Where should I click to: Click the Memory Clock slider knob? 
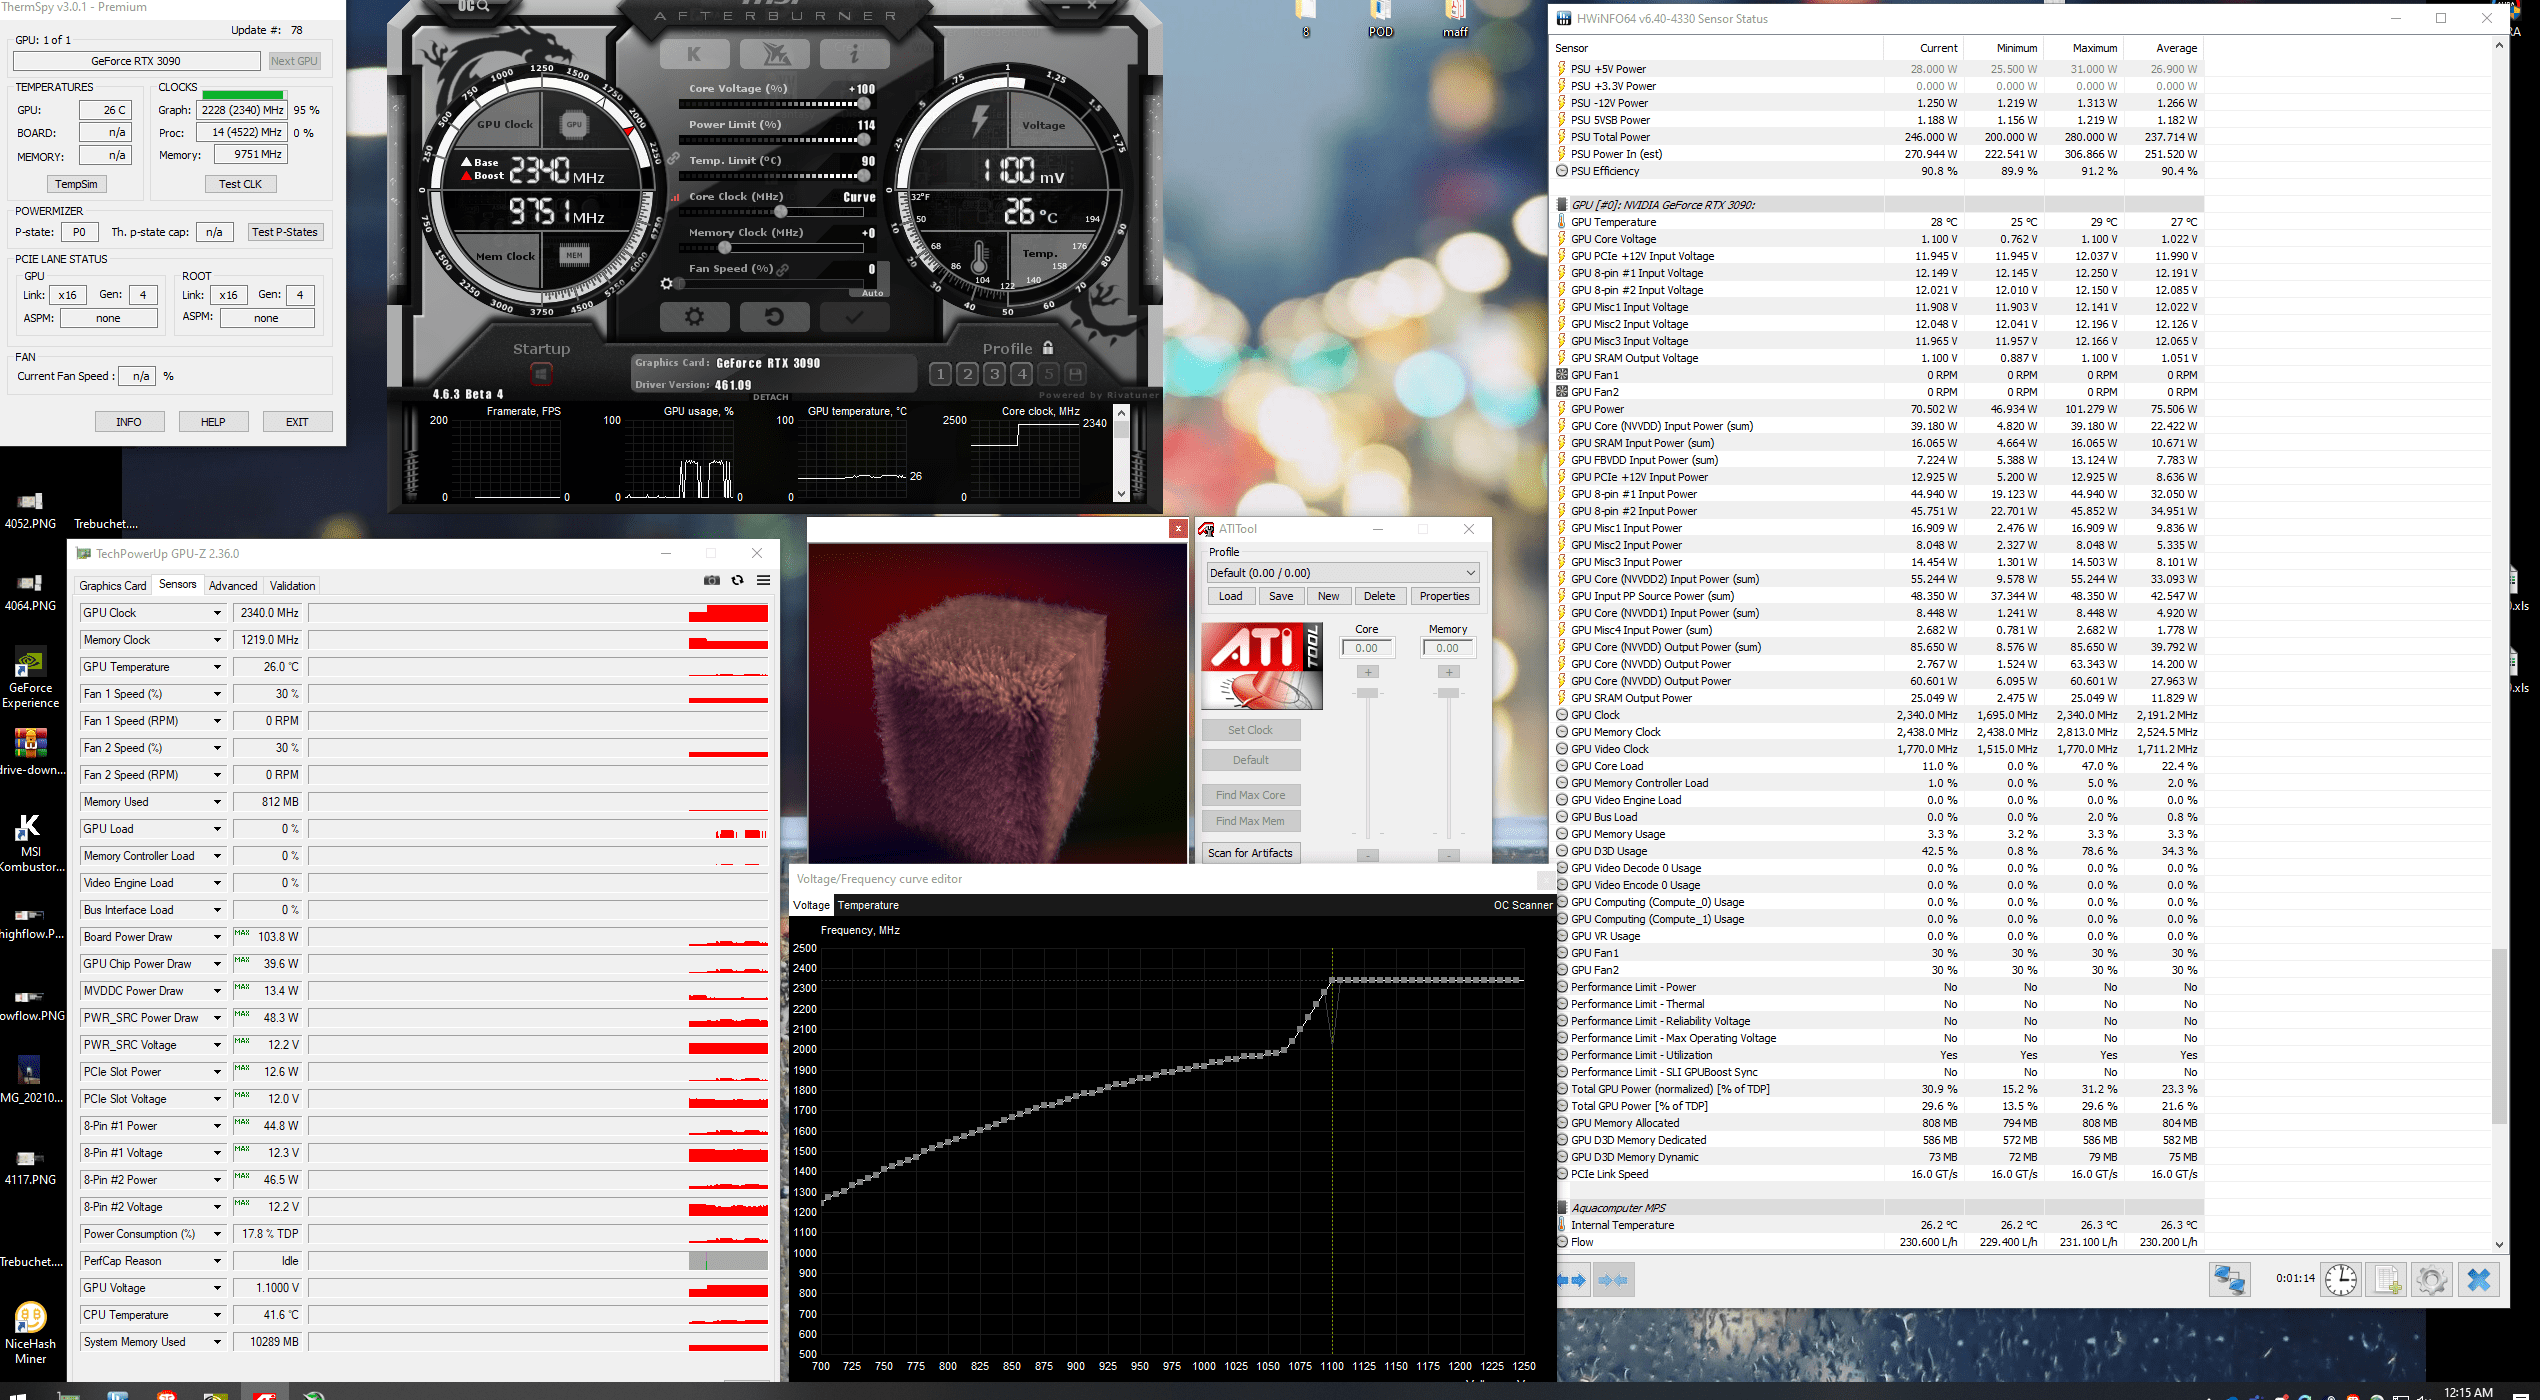[x=725, y=248]
